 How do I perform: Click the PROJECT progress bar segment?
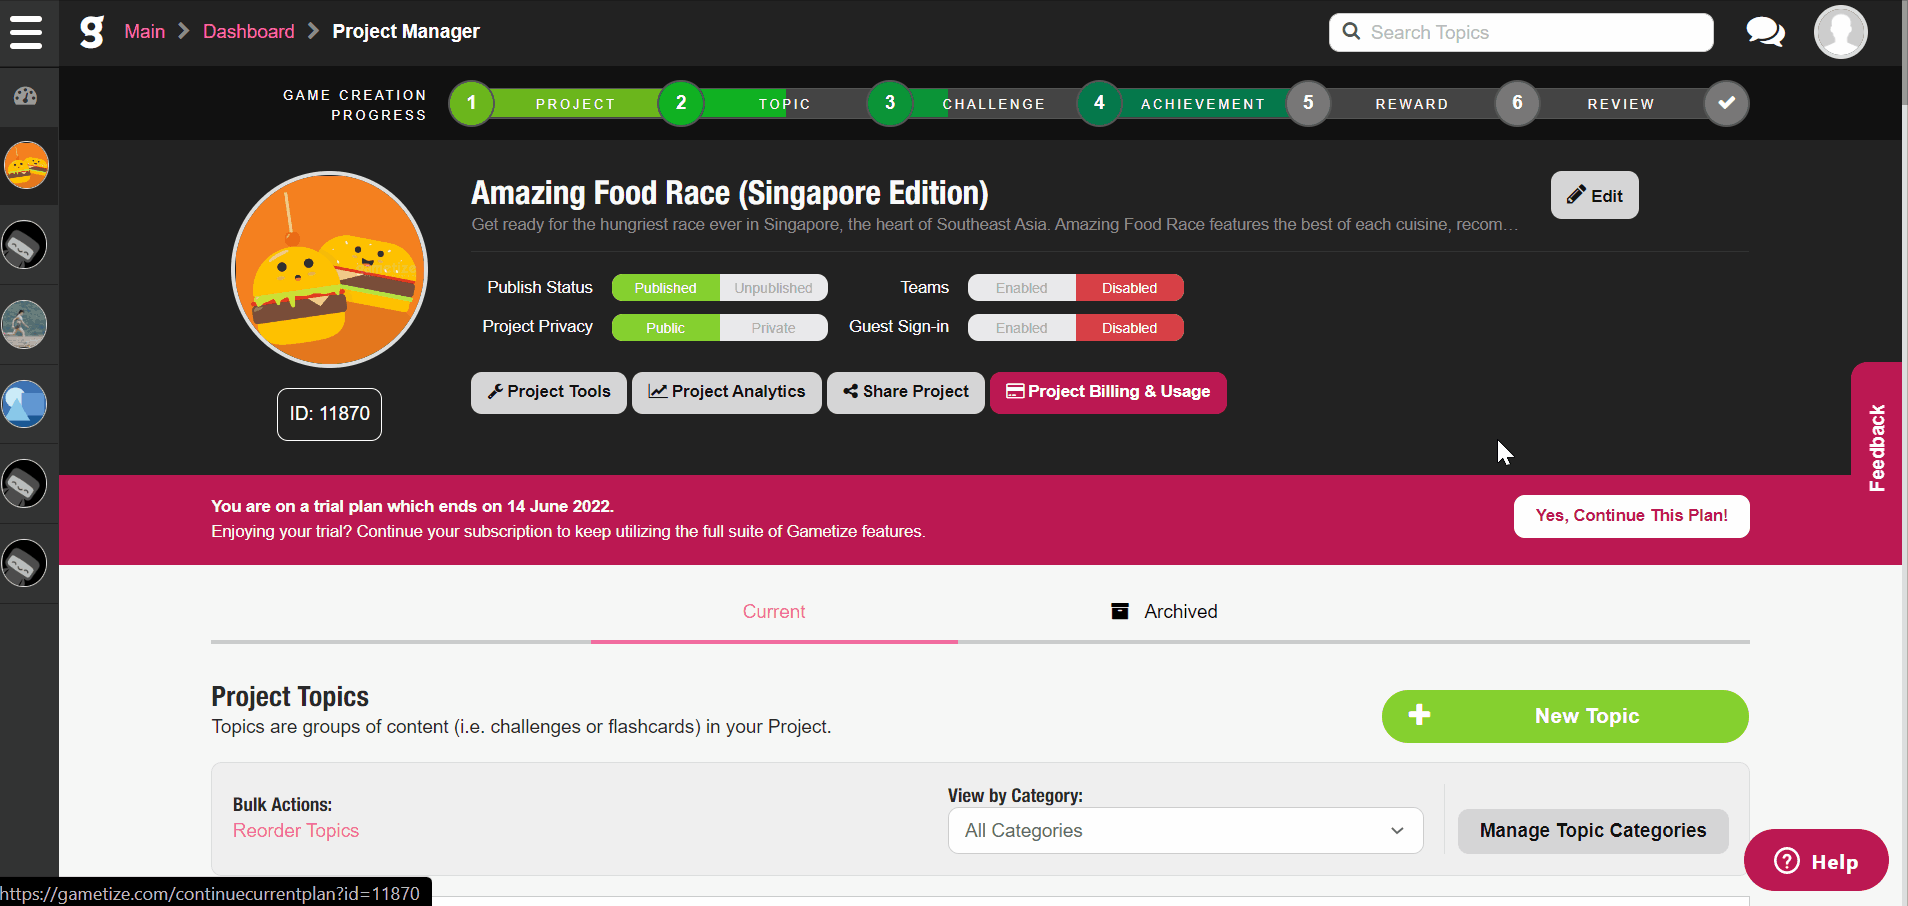click(x=576, y=103)
